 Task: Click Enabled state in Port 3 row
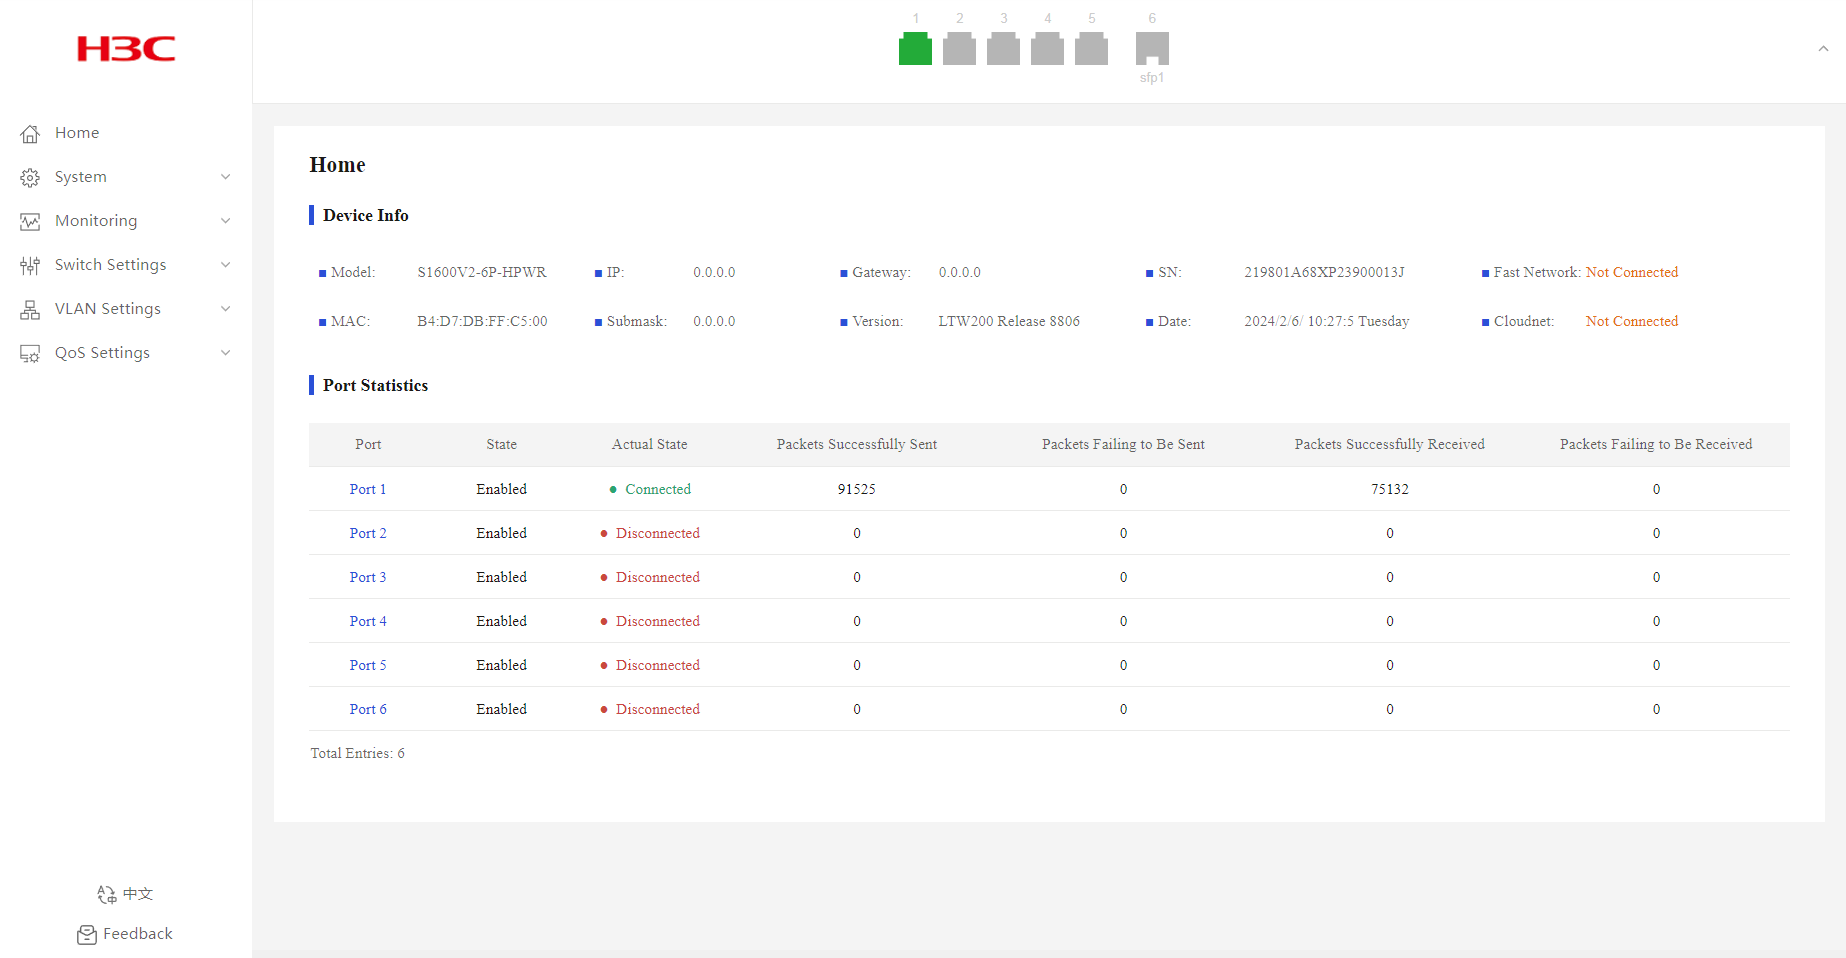tap(501, 577)
